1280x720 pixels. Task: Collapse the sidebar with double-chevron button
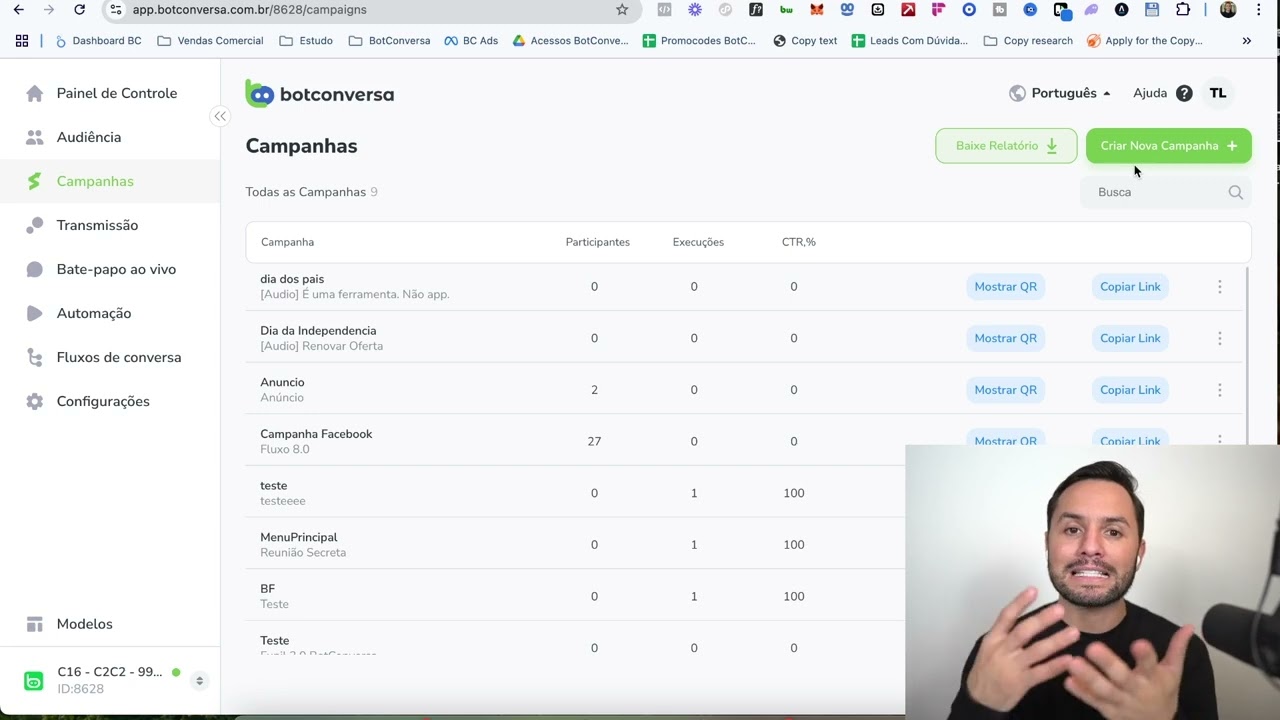220,116
